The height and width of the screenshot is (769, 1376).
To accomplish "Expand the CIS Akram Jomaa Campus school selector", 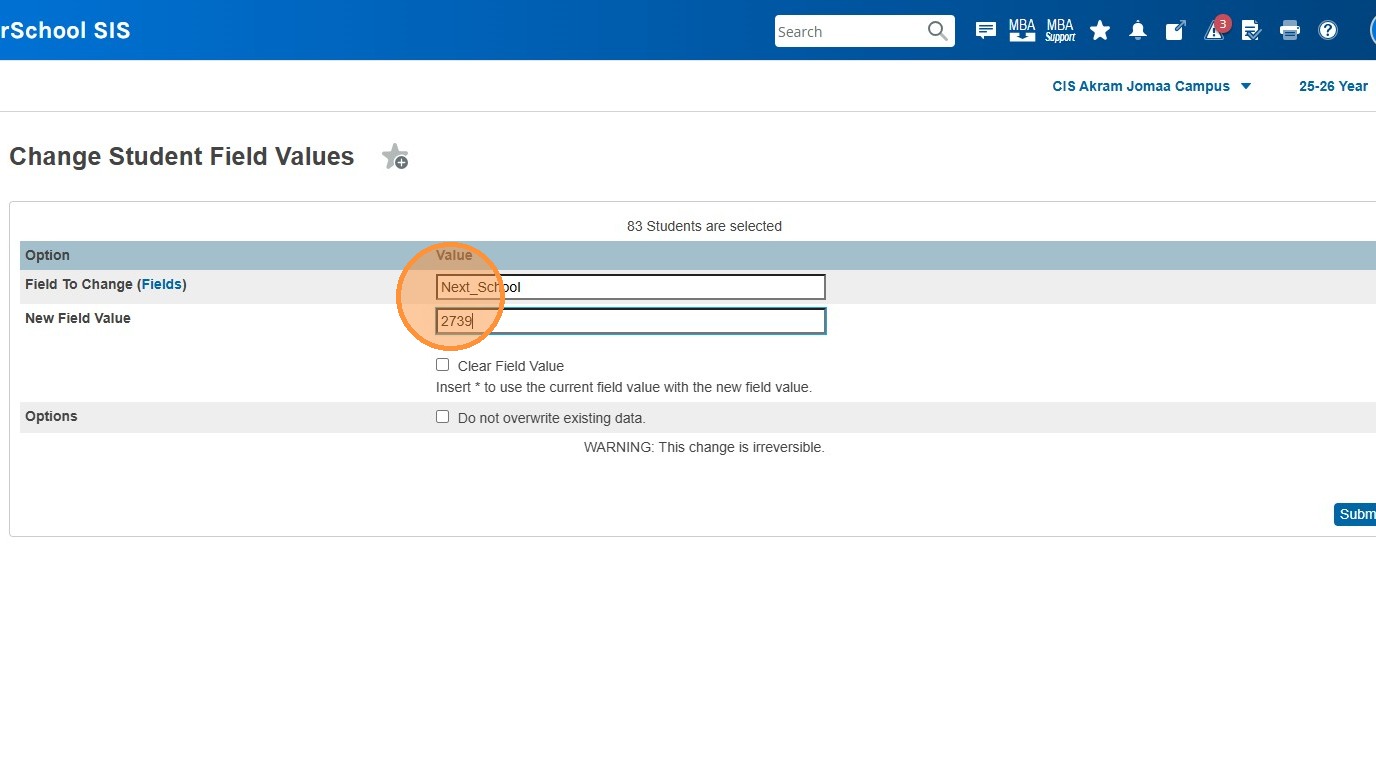I will coord(1152,86).
